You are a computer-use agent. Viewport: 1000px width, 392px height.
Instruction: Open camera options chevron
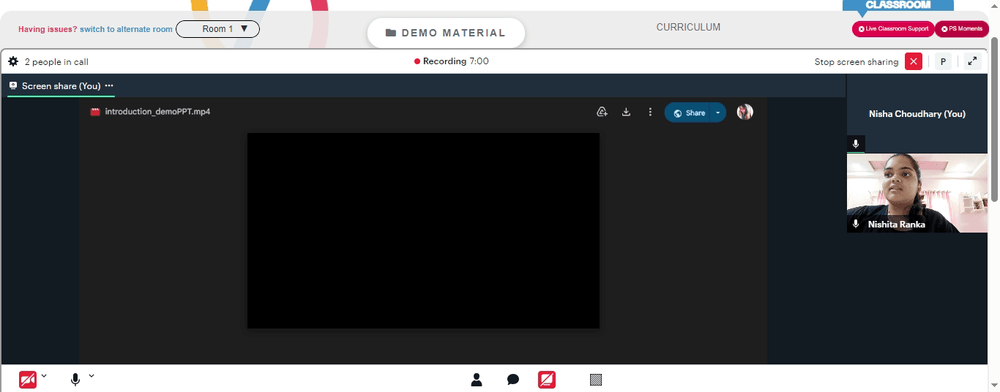[44, 376]
